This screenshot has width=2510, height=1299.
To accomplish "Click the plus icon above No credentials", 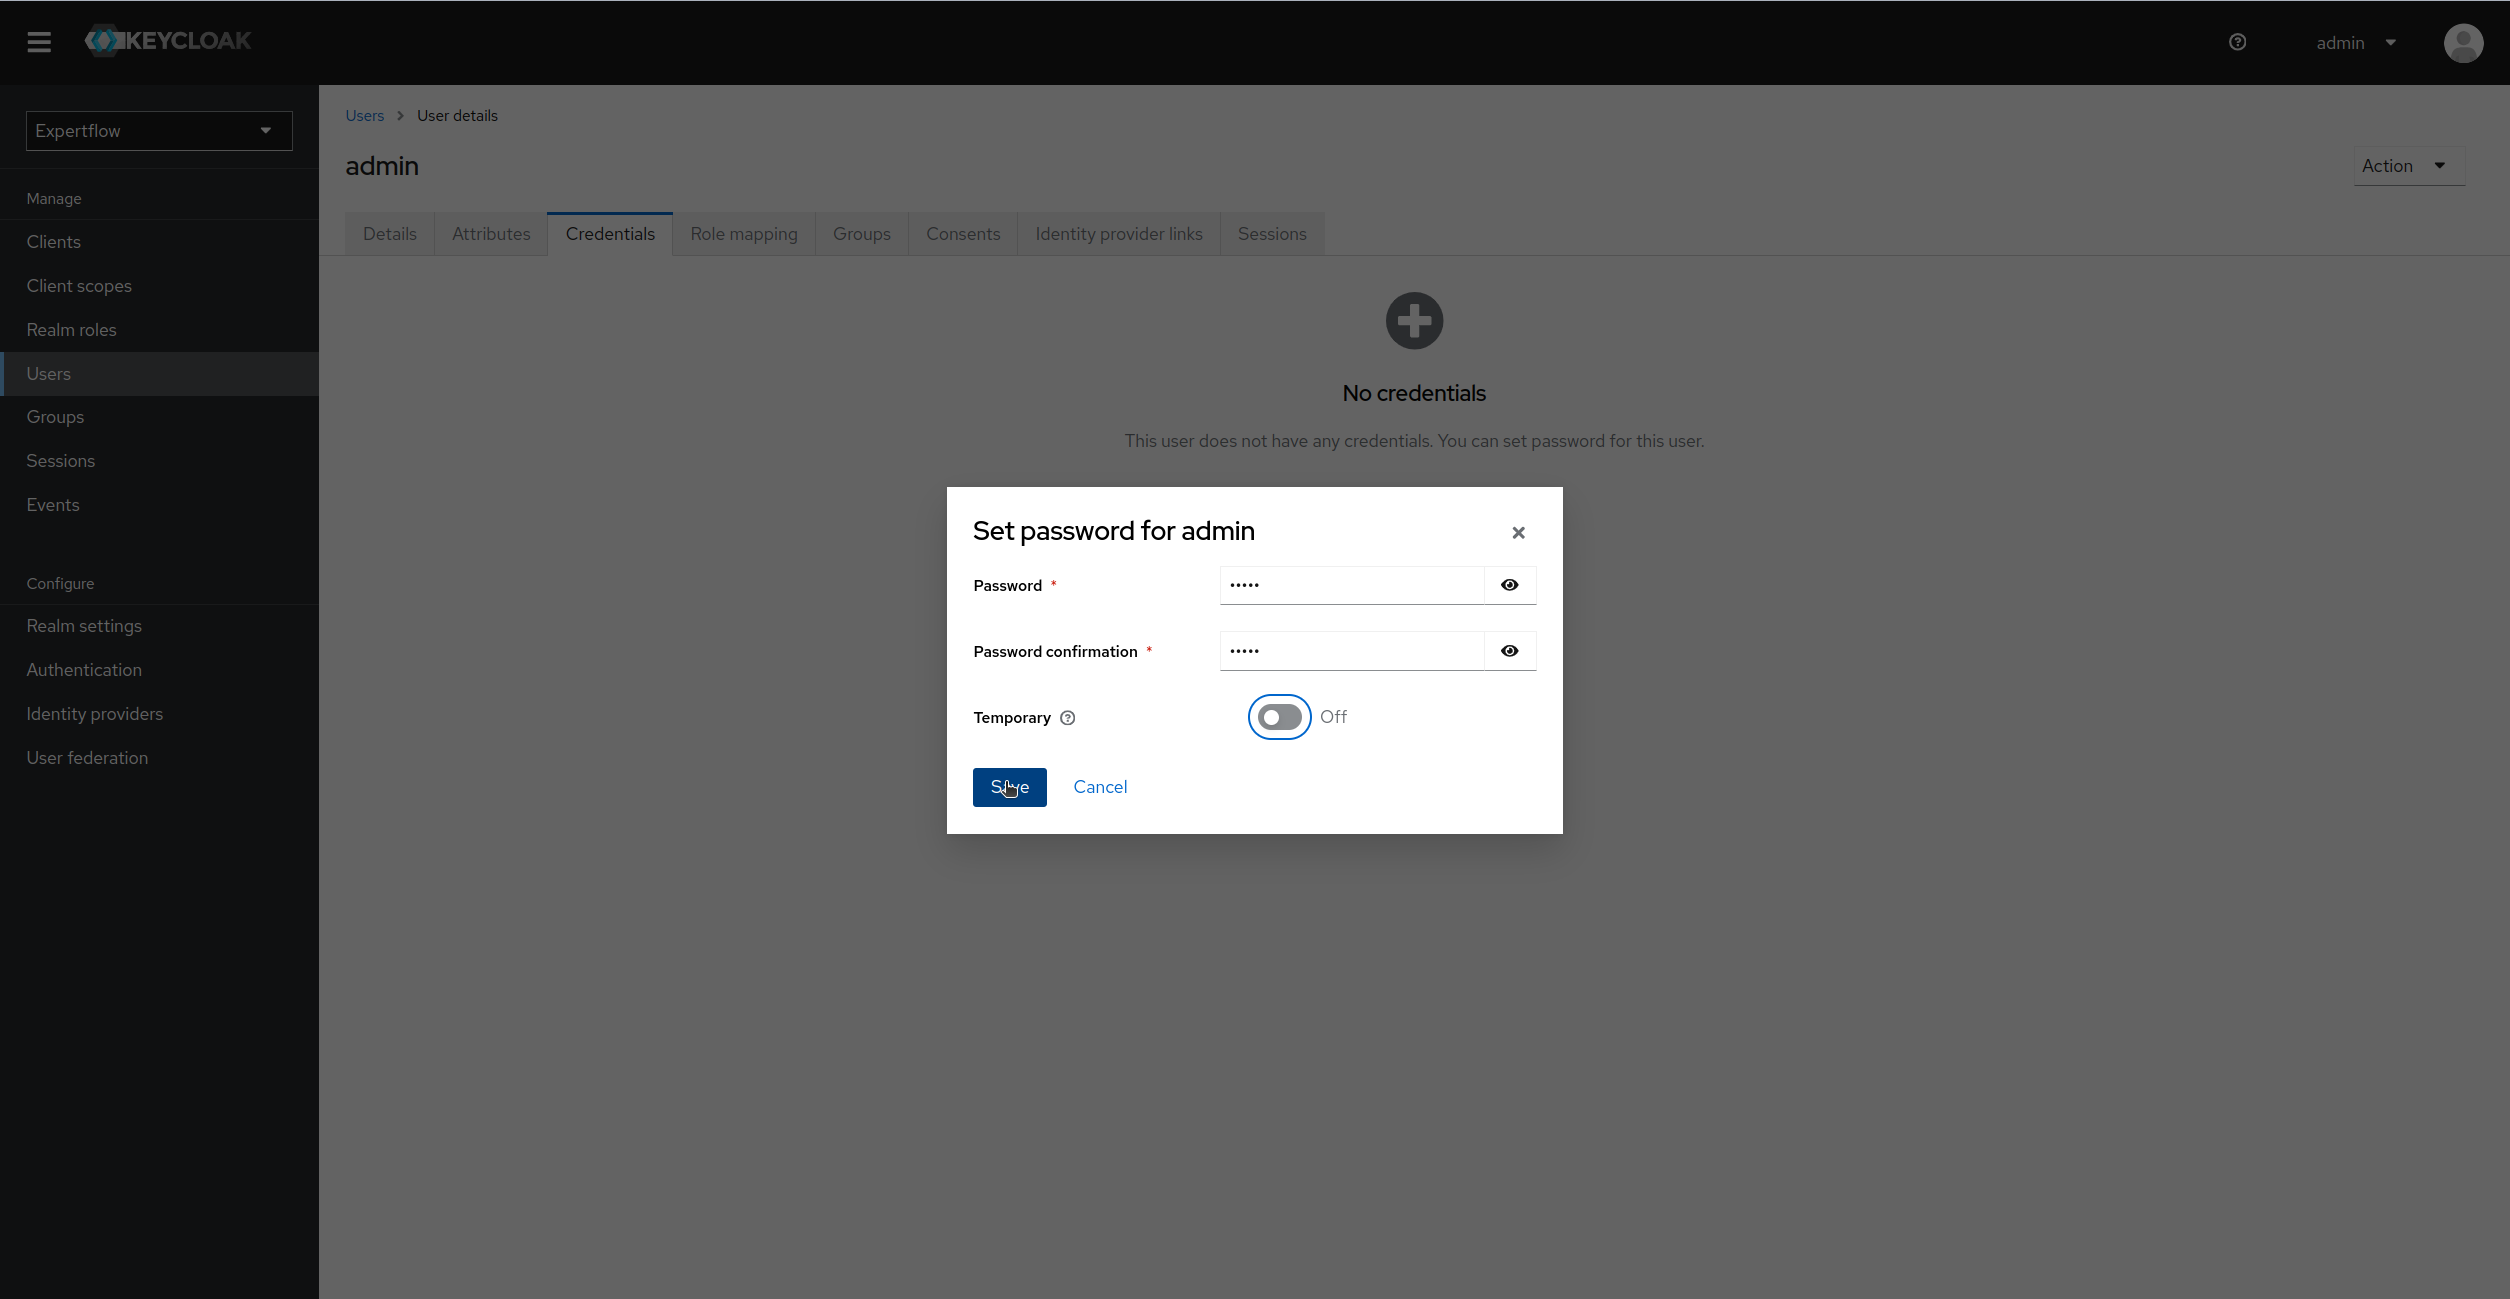I will click(x=1413, y=320).
